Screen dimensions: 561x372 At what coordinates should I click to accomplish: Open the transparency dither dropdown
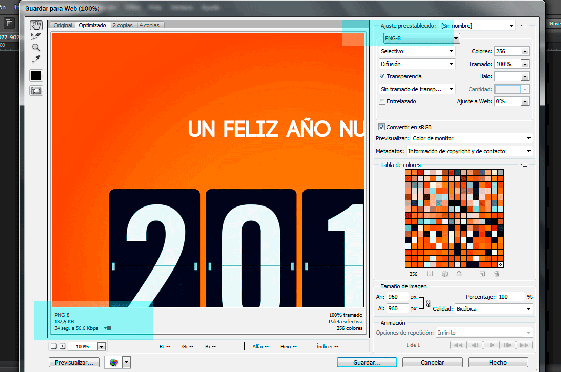point(417,89)
